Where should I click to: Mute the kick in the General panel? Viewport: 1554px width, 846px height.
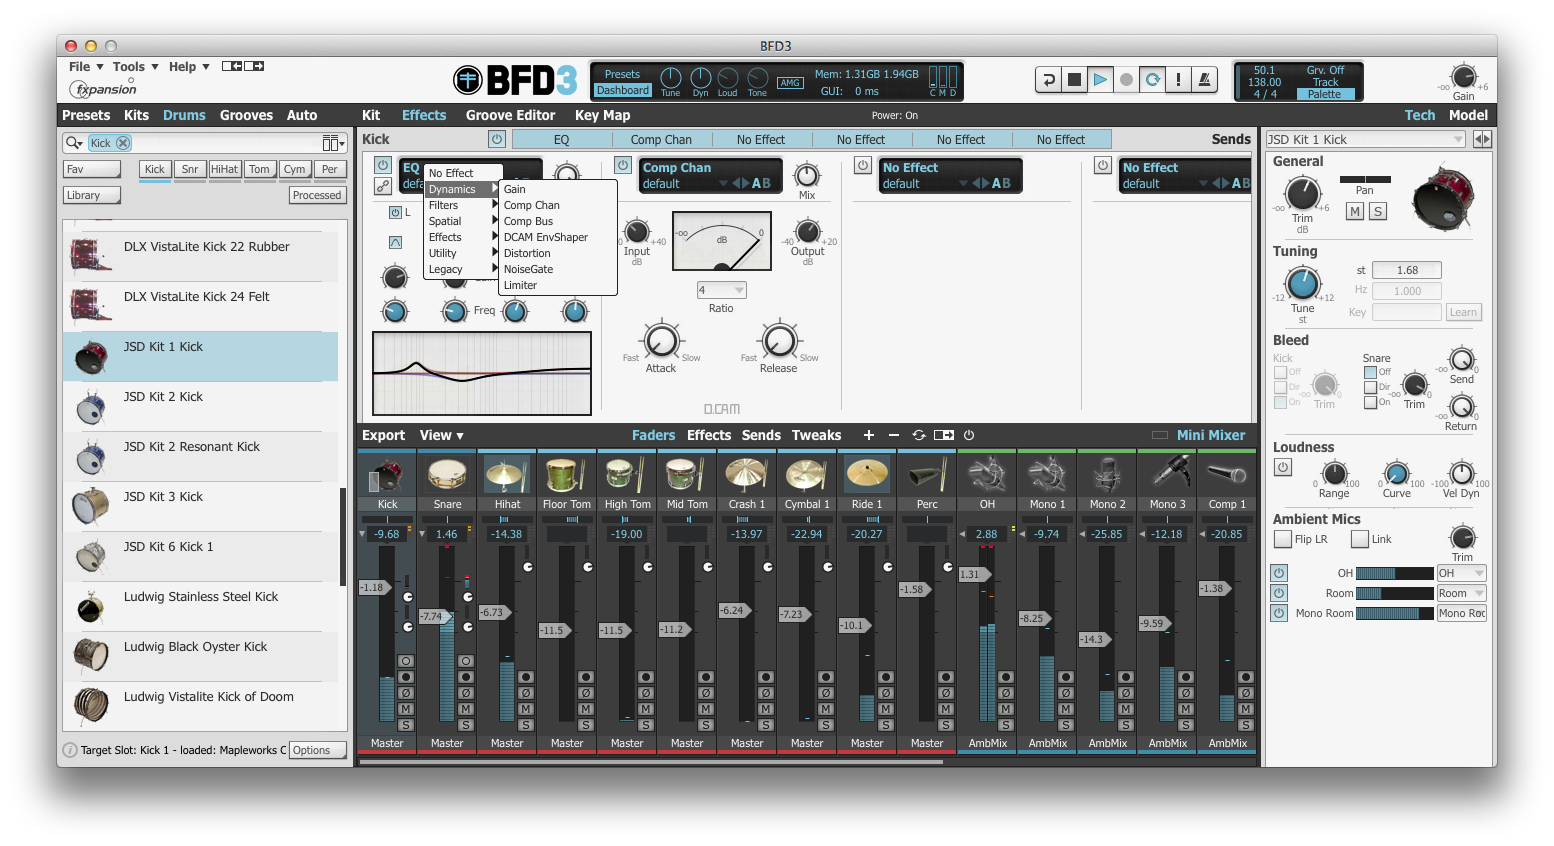[x=1355, y=211]
